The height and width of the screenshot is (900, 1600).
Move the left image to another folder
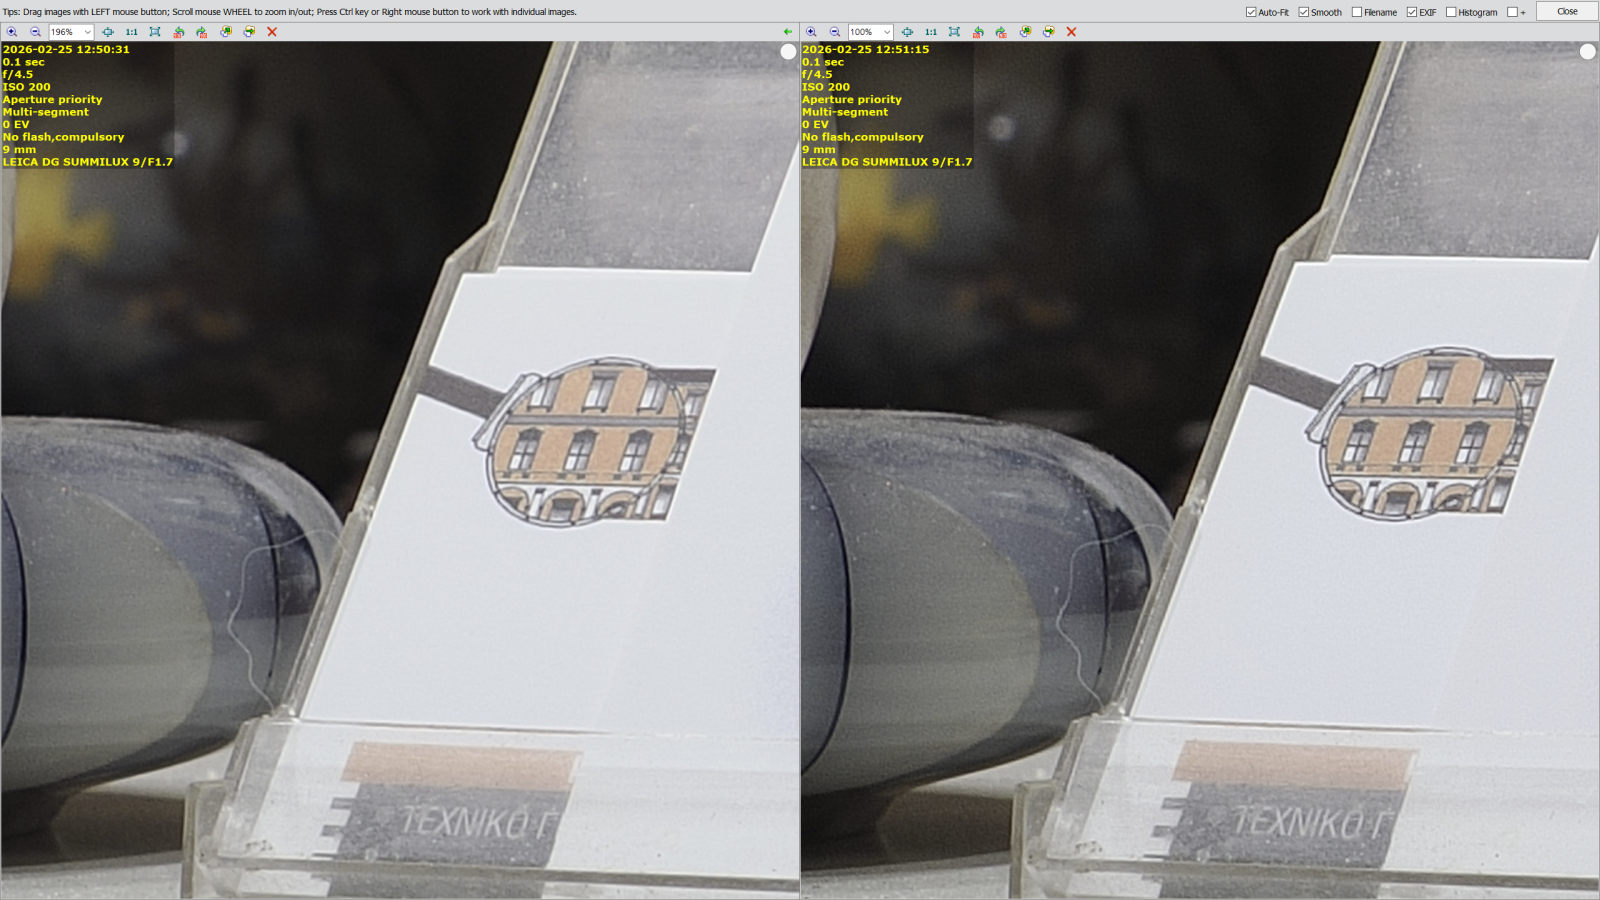249,32
